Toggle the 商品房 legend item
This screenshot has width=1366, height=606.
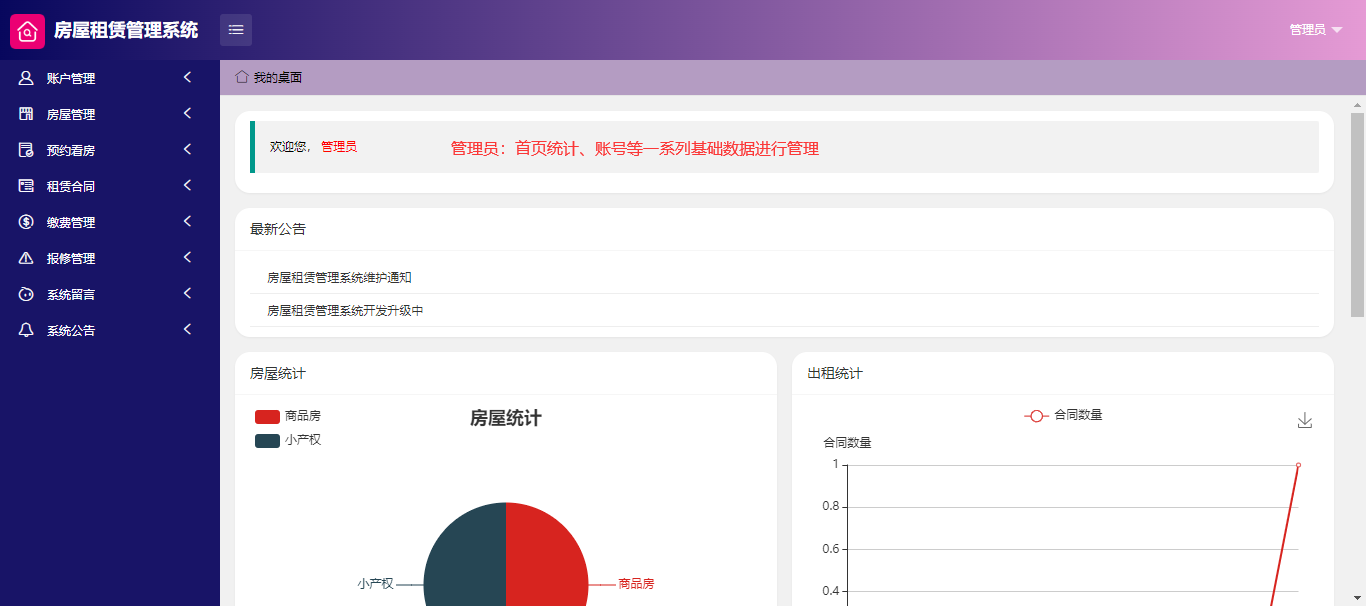tap(288, 416)
